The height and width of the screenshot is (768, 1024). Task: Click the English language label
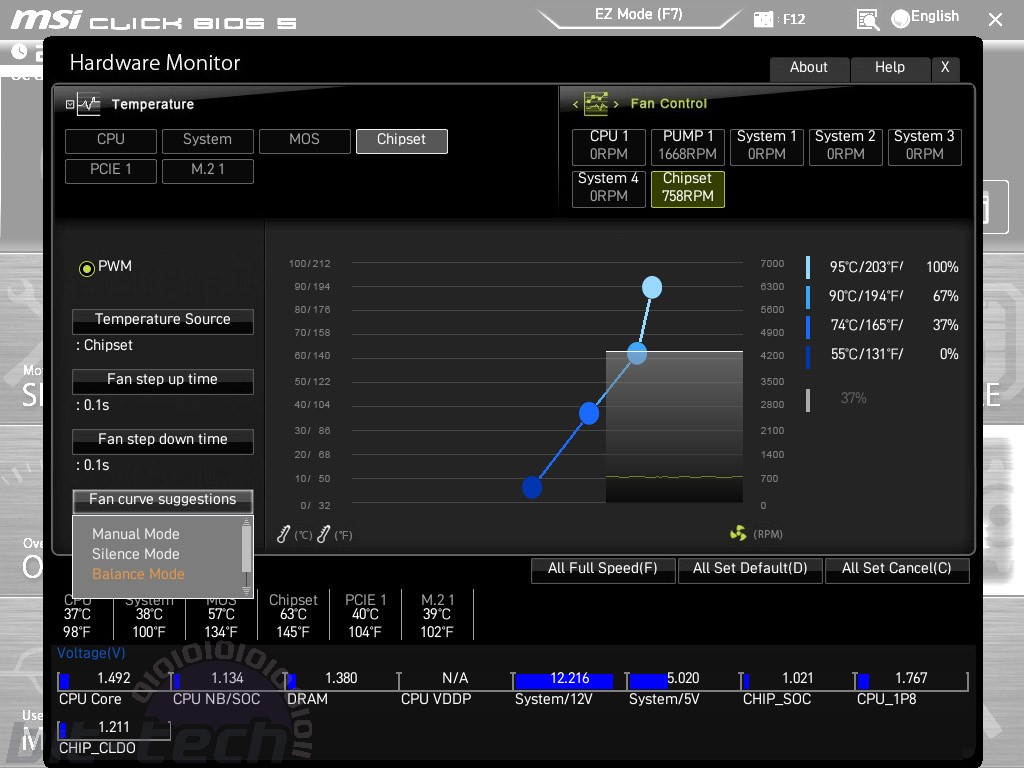tap(935, 17)
